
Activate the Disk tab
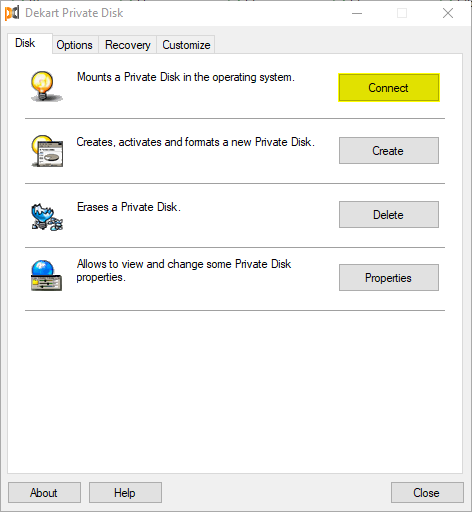(25, 43)
